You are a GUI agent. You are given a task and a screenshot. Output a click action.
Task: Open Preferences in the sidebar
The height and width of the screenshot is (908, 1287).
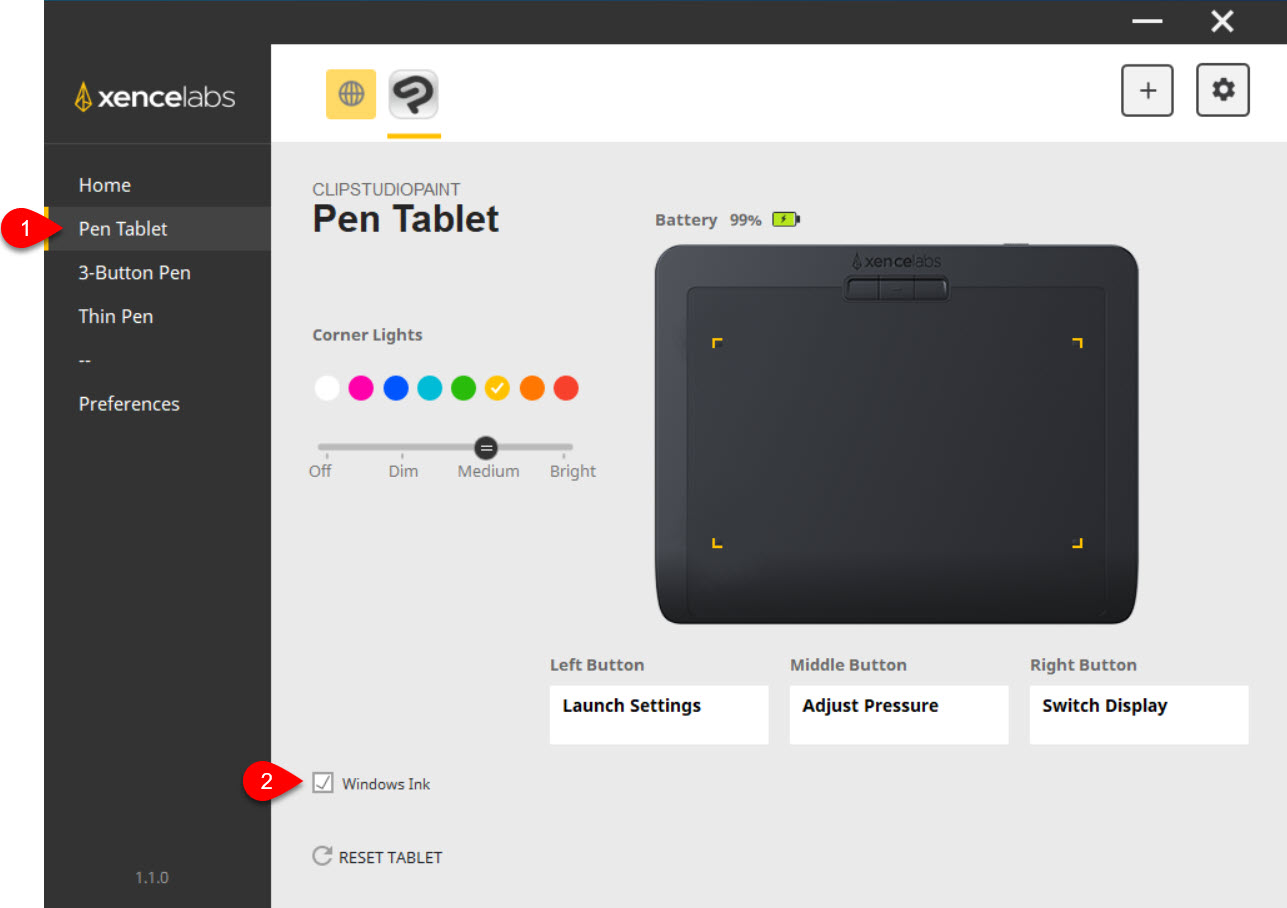pyautogui.click(x=129, y=404)
